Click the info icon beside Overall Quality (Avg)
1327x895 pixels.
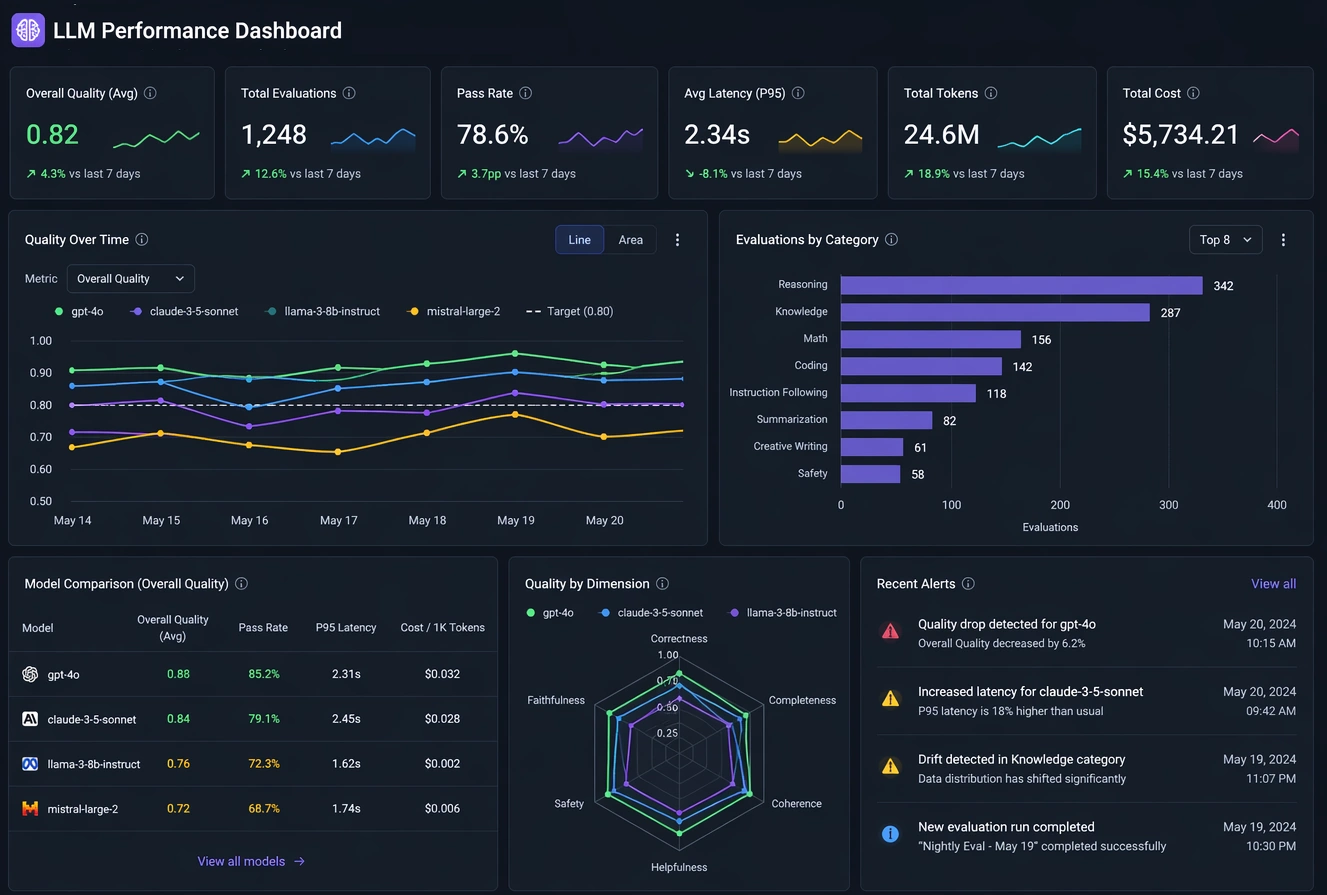[151, 93]
